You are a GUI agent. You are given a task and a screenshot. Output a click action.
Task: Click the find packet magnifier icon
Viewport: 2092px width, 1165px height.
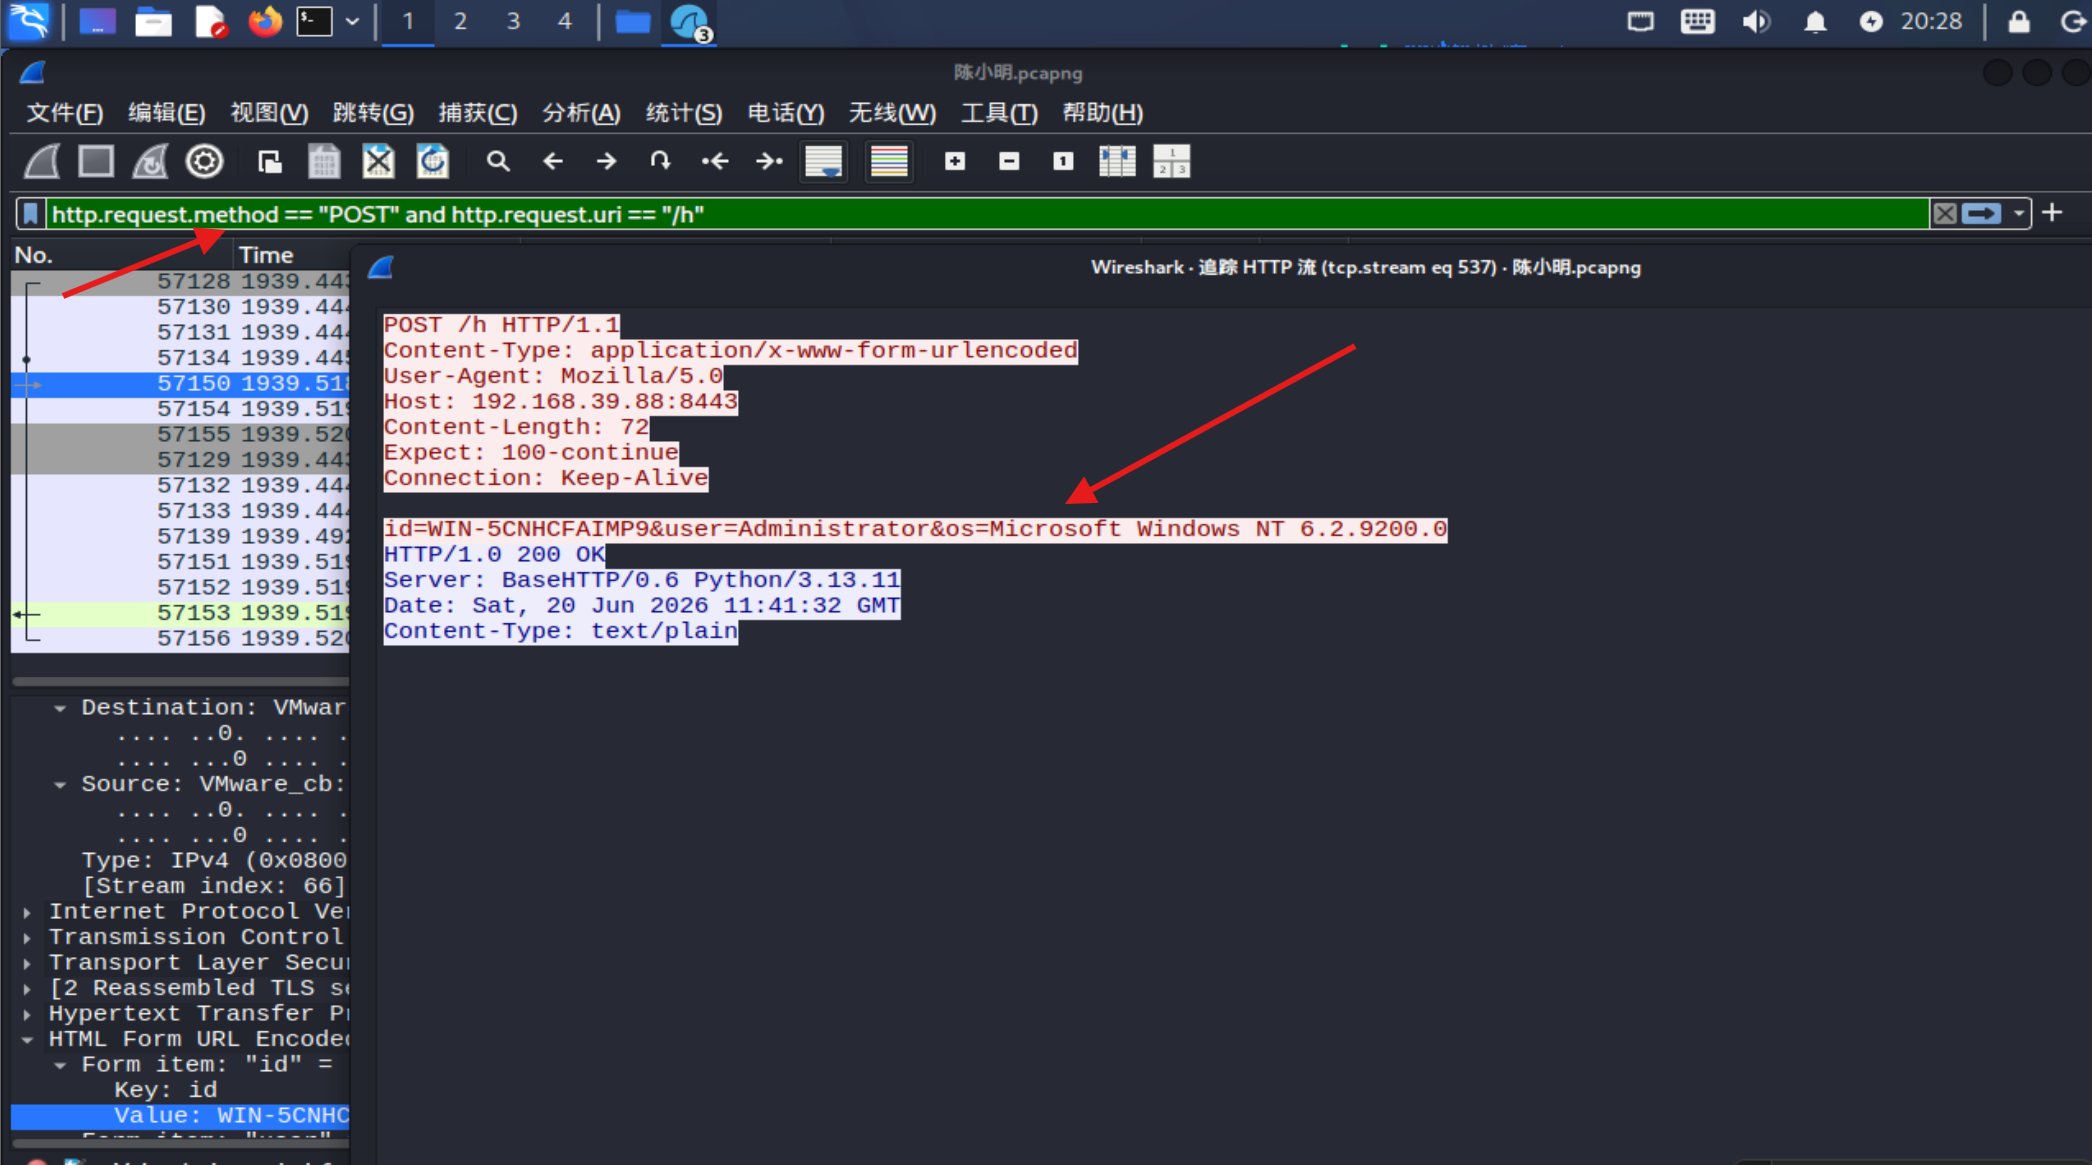pyautogui.click(x=498, y=161)
